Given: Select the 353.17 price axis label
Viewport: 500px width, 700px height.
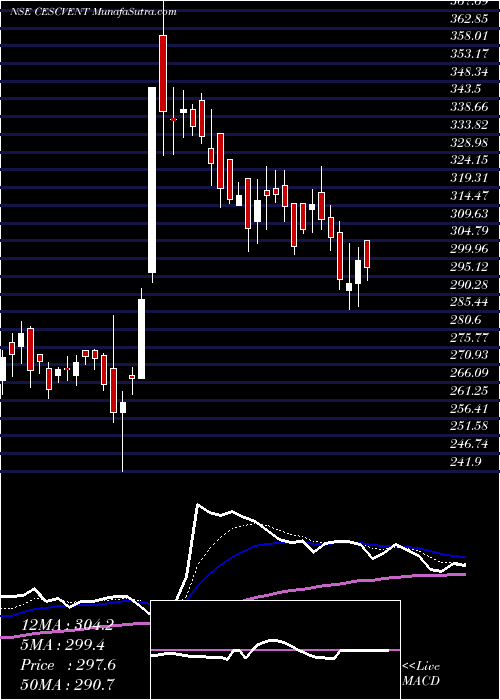Looking at the screenshot, I should [470, 54].
